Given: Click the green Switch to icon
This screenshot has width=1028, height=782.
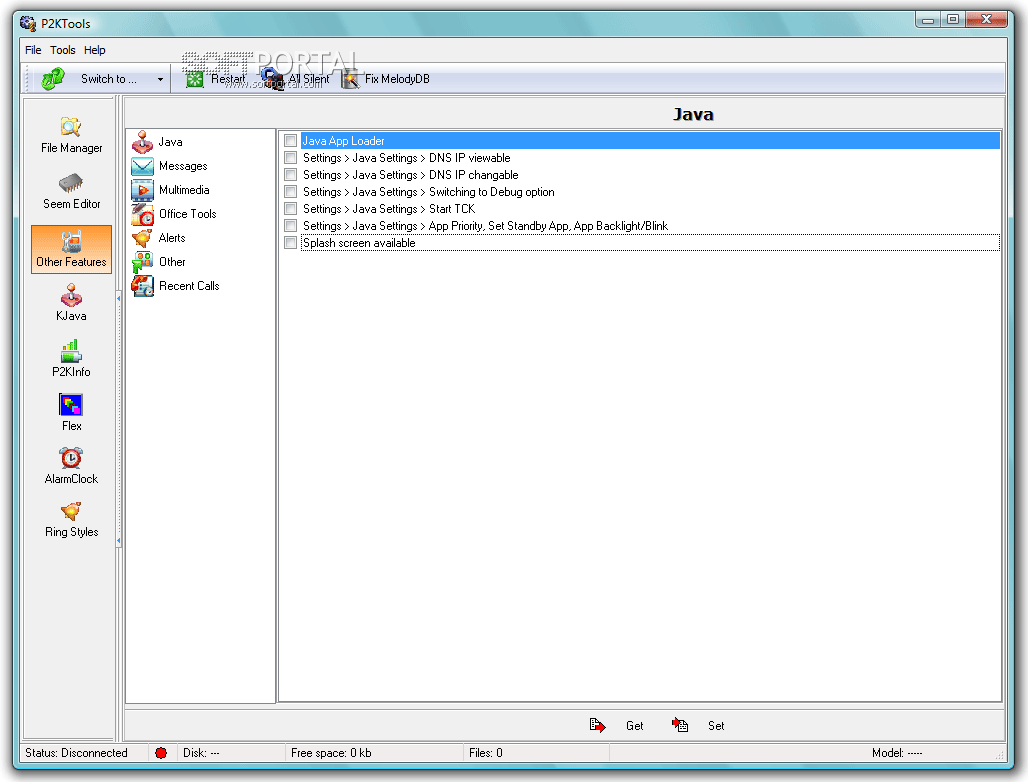Looking at the screenshot, I should [x=53, y=79].
